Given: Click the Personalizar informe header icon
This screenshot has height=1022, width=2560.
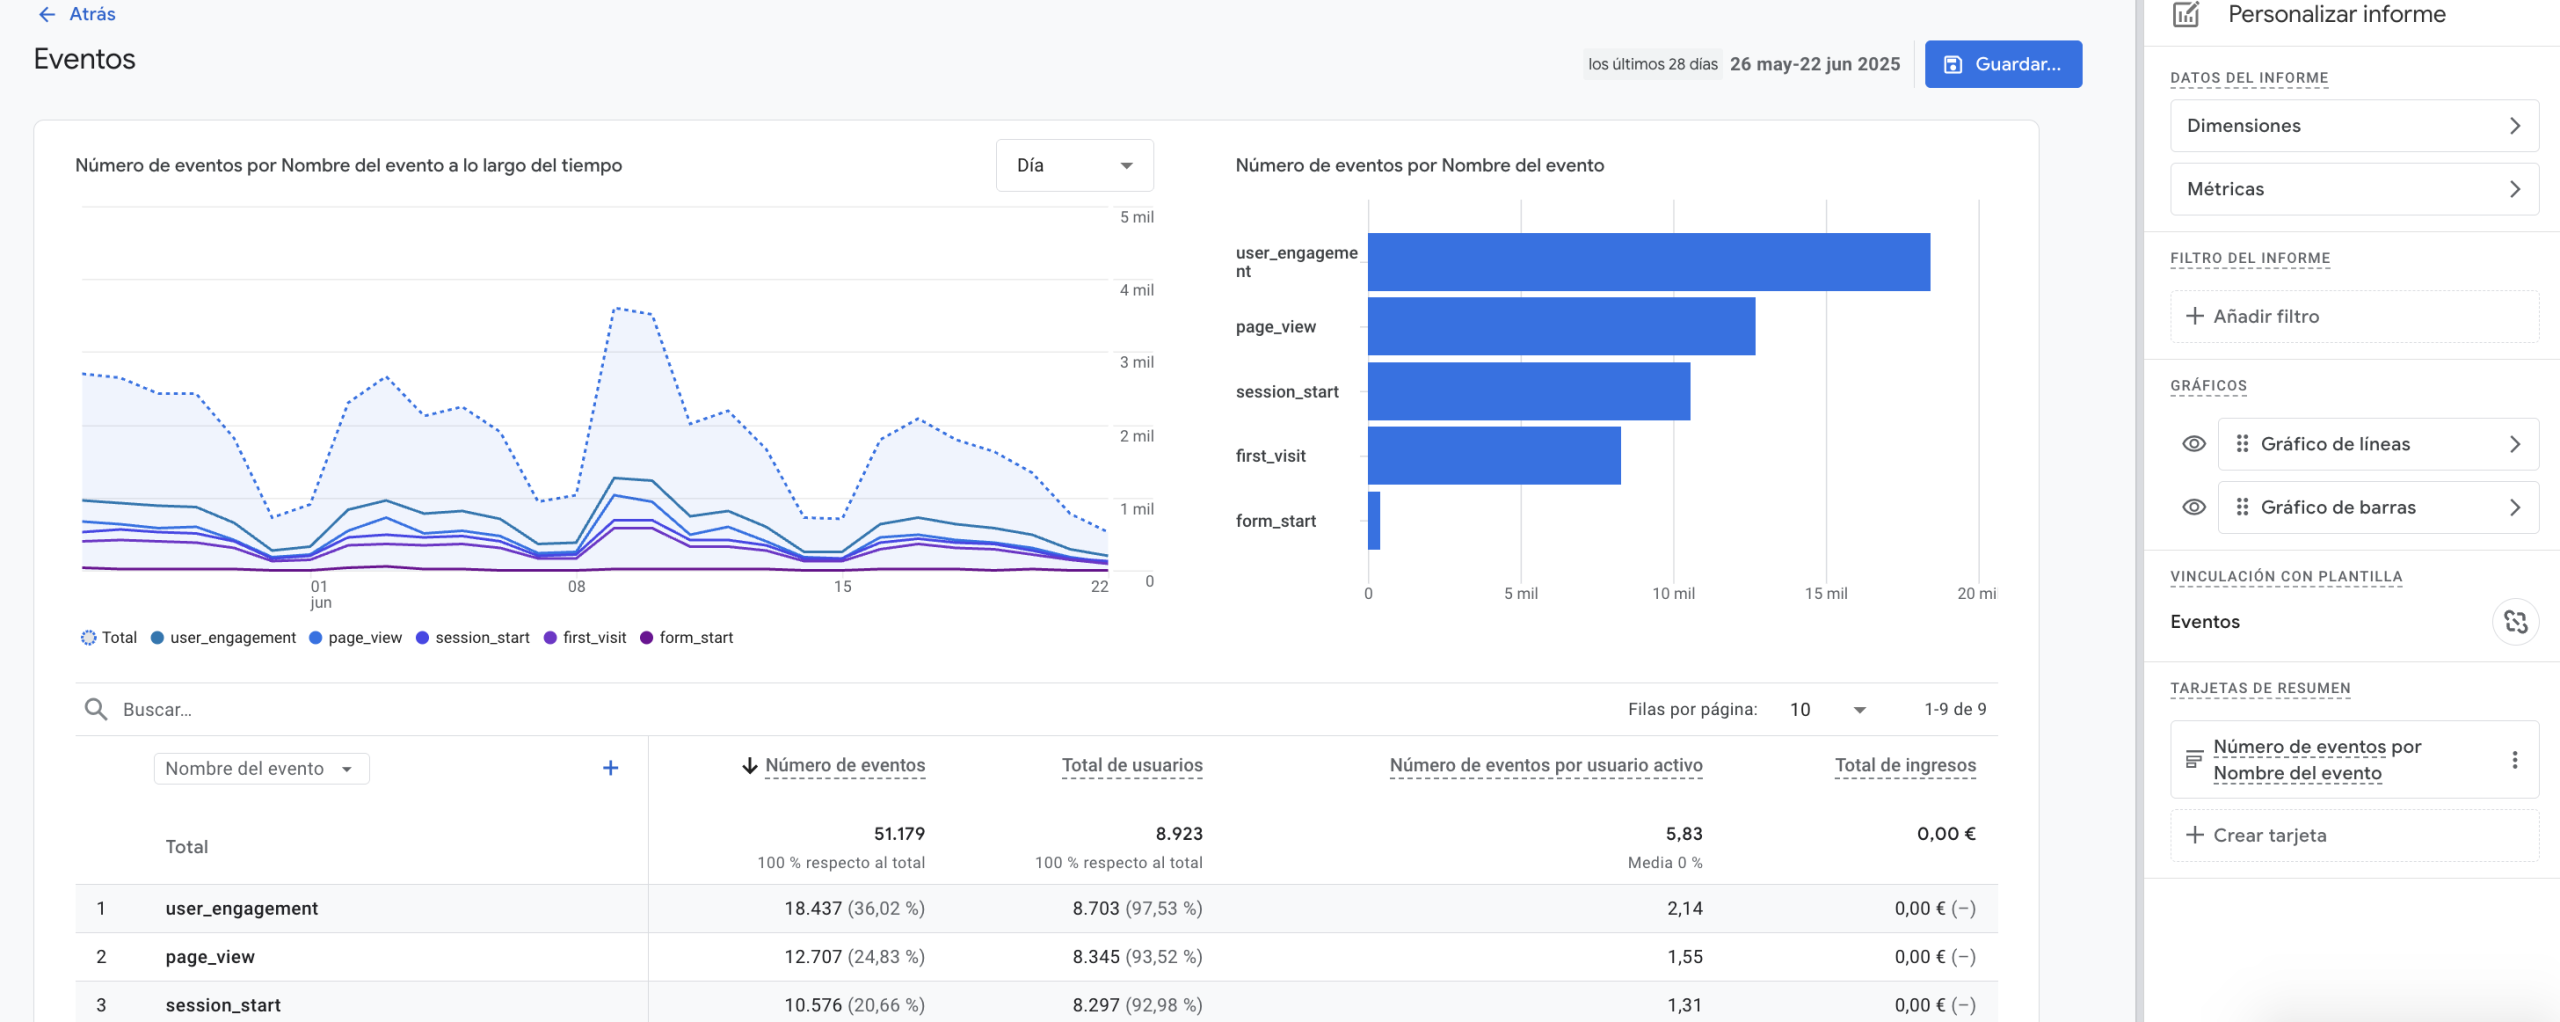Looking at the screenshot, I should point(2186,15).
